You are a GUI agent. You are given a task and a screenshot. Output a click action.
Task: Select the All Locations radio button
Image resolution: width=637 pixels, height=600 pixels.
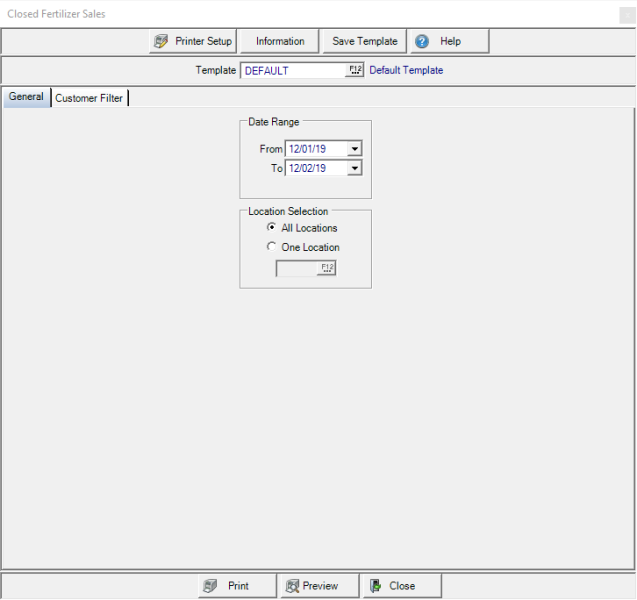[272, 228]
